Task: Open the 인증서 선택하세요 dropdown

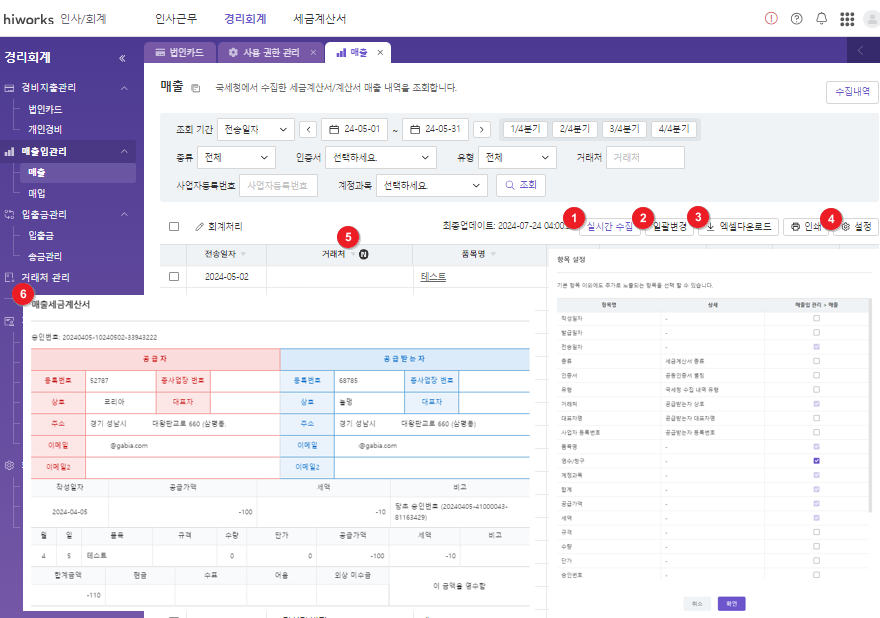Action: (381, 158)
